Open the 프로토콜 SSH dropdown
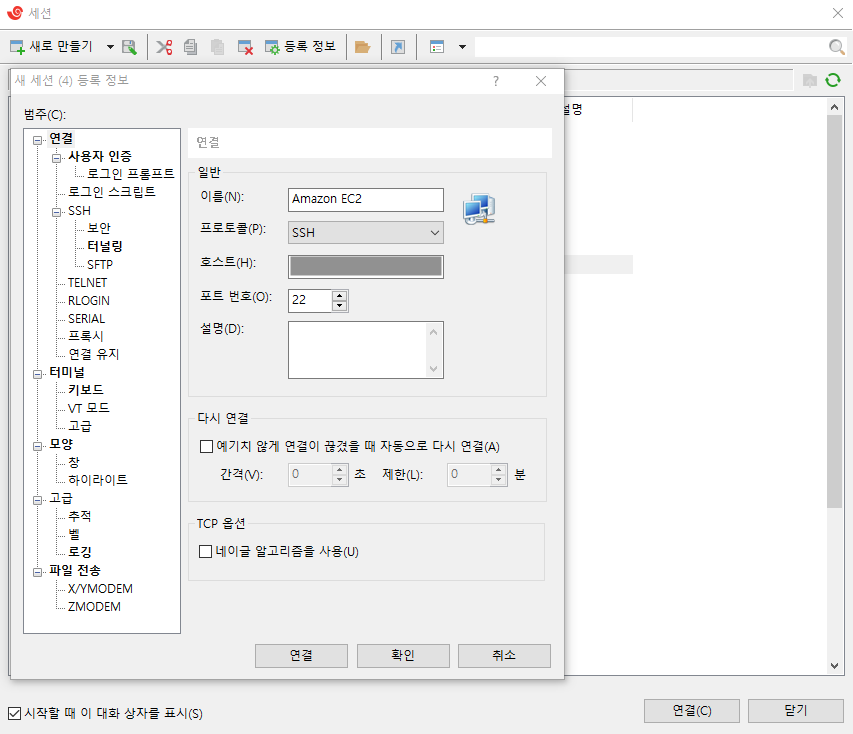 pyautogui.click(x=366, y=232)
